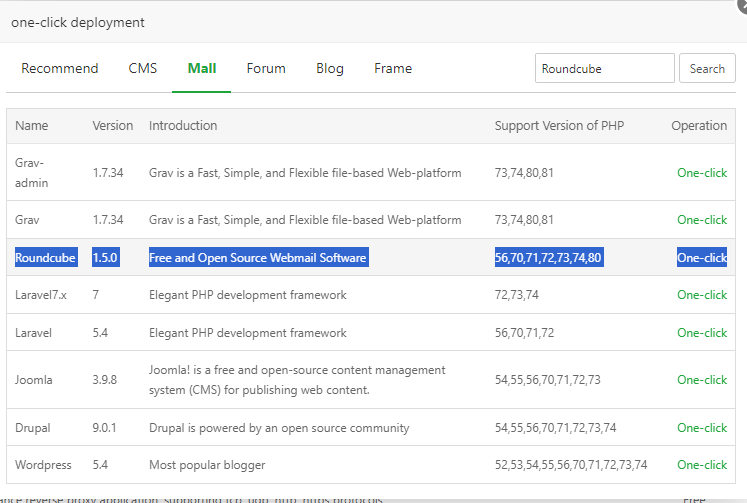The width and height of the screenshot is (747, 503).
Task: Switch to the Recommend tab
Action: pyautogui.click(x=60, y=69)
